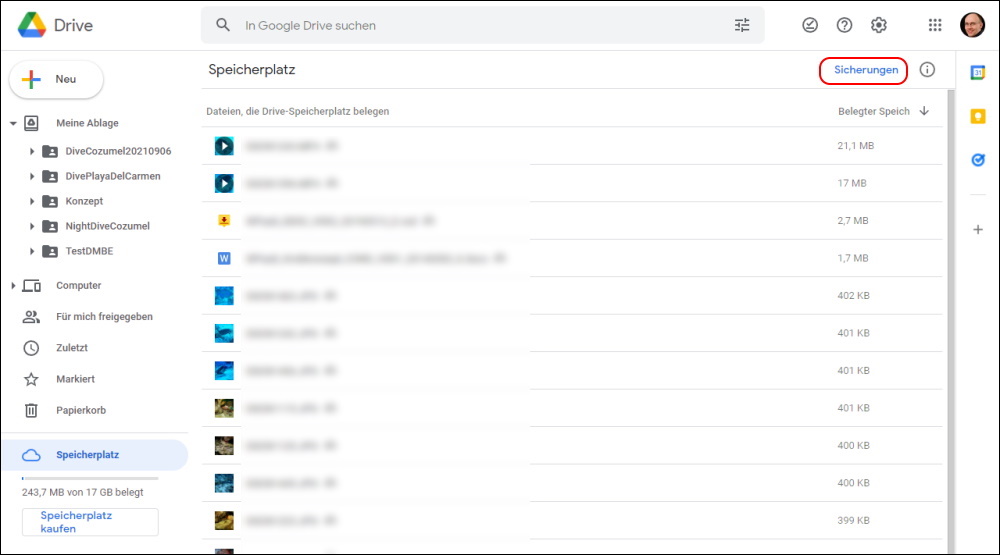
Task: Click the storage usage progress bar
Action: (90, 478)
